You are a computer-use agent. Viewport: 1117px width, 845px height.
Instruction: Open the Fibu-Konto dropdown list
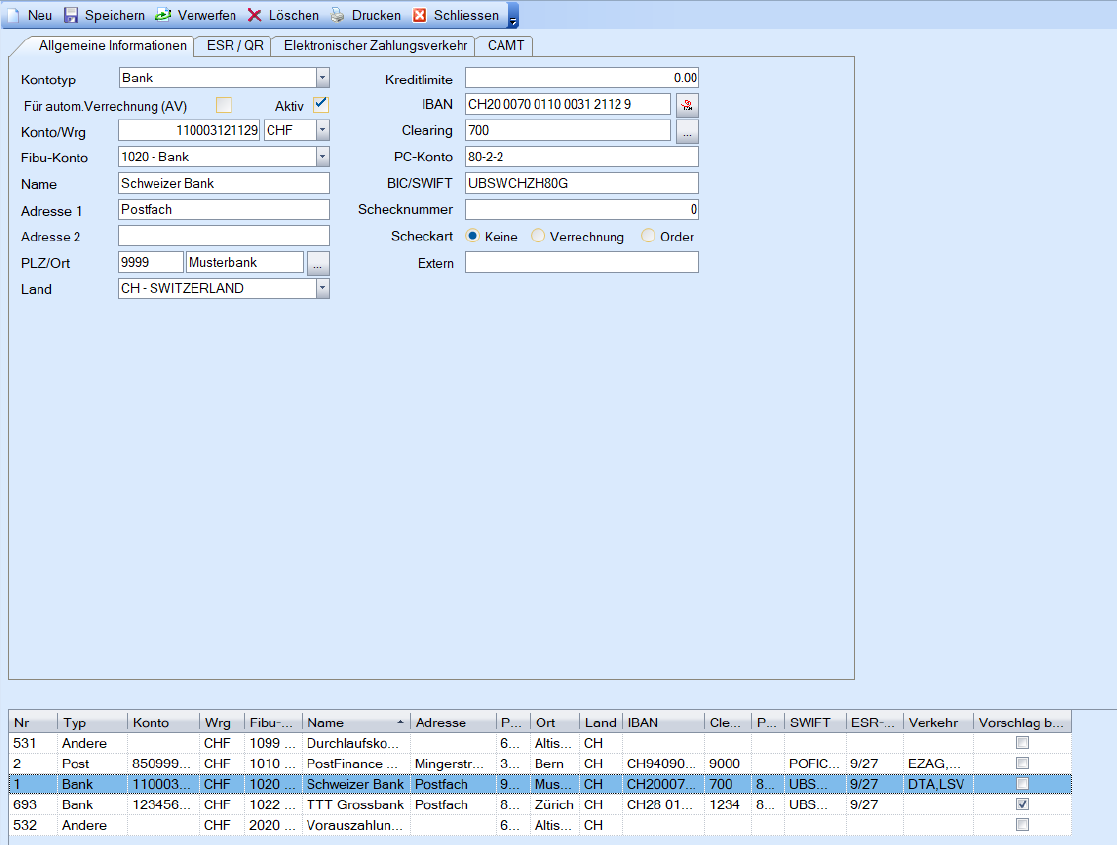click(x=322, y=157)
